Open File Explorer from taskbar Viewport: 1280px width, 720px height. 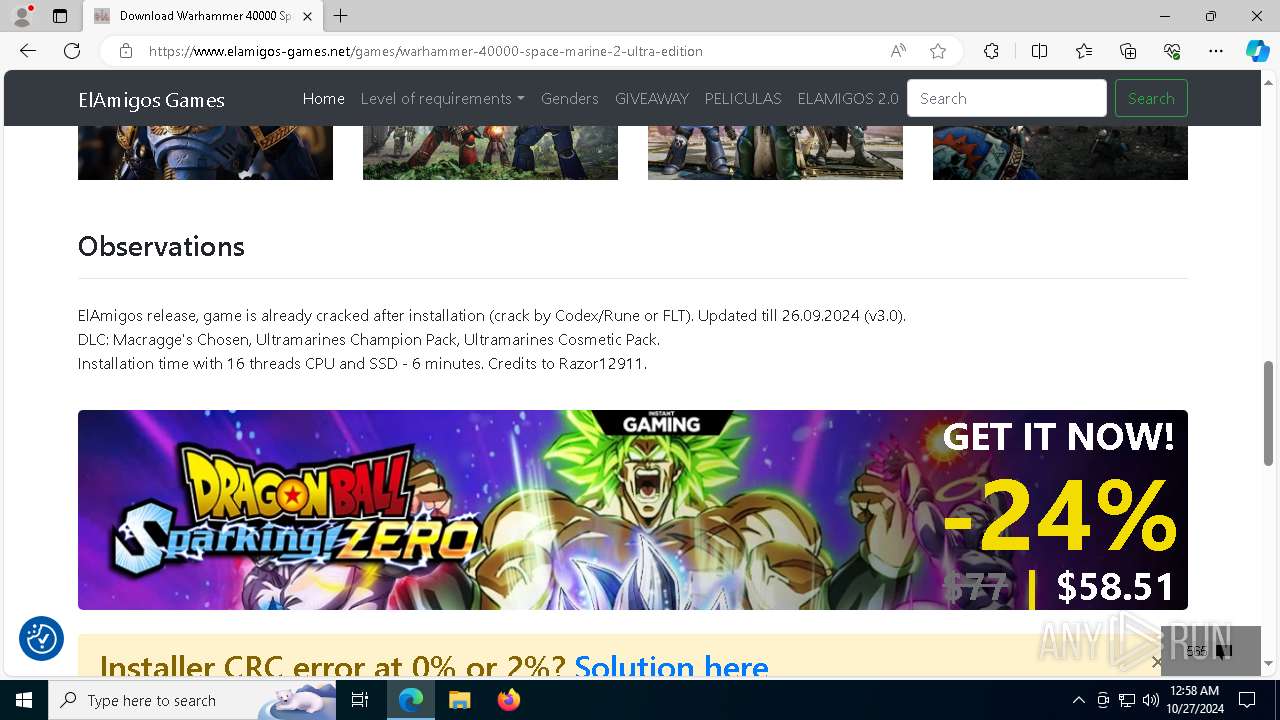coord(459,700)
